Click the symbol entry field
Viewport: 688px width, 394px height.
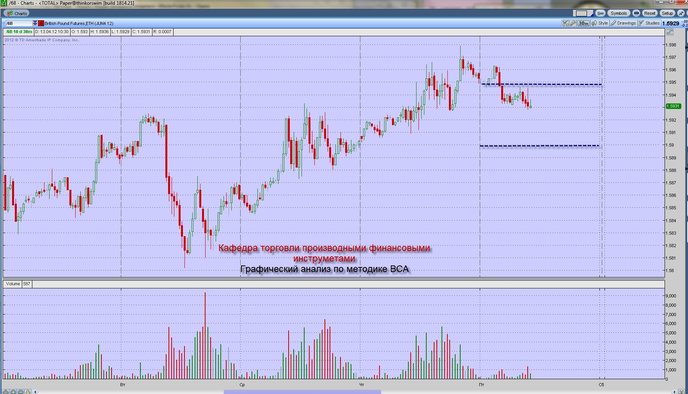pos(18,23)
